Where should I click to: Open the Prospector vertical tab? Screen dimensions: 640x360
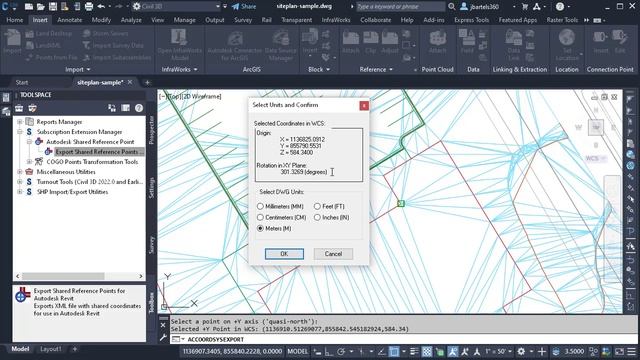151,130
